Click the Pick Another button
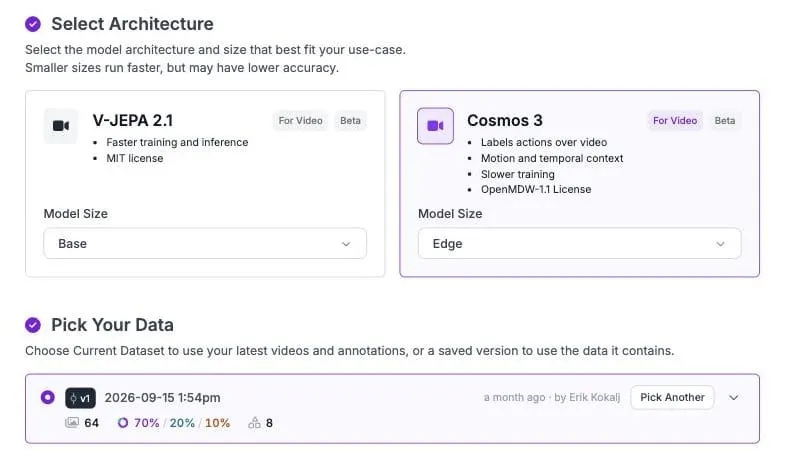Screen dimensions: 785x450 672,397
